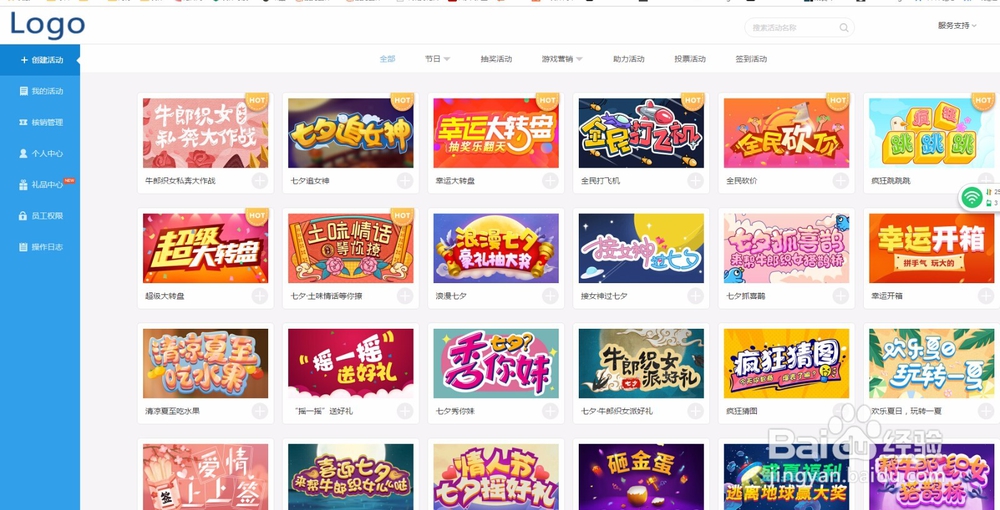Screen dimensions: 1000x510
Task: Open the 情人节七夕摇好礼 thumbnail
Action: pos(496,477)
